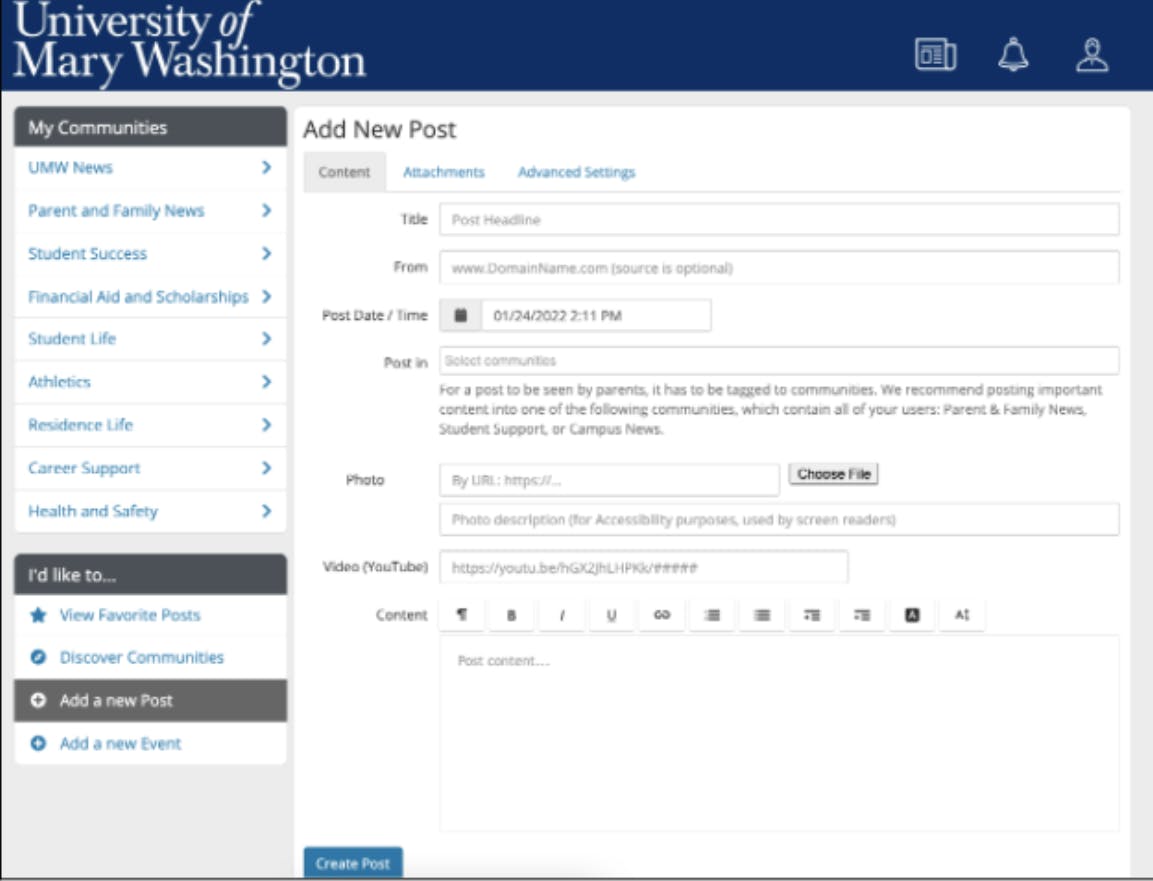Expand Student Life chevron

click(266, 339)
